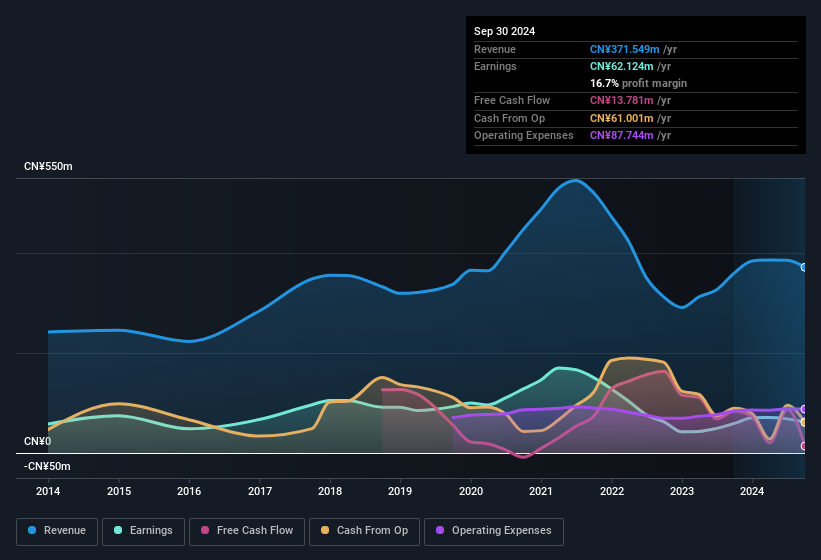
Task: Click the CN¥550m y-axis label
Action: pos(48,166)
